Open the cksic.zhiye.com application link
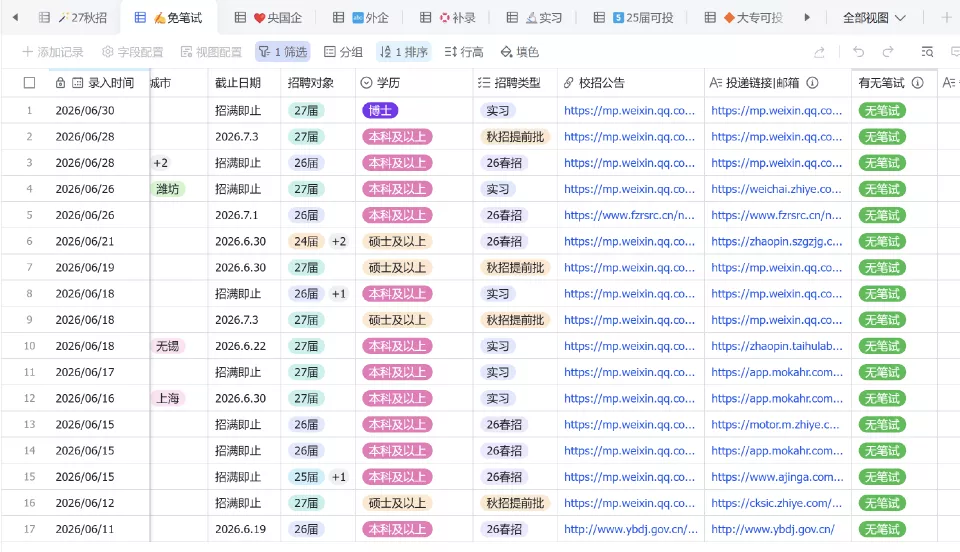Screen dimensions: 960x552 [x=776, y=503]
